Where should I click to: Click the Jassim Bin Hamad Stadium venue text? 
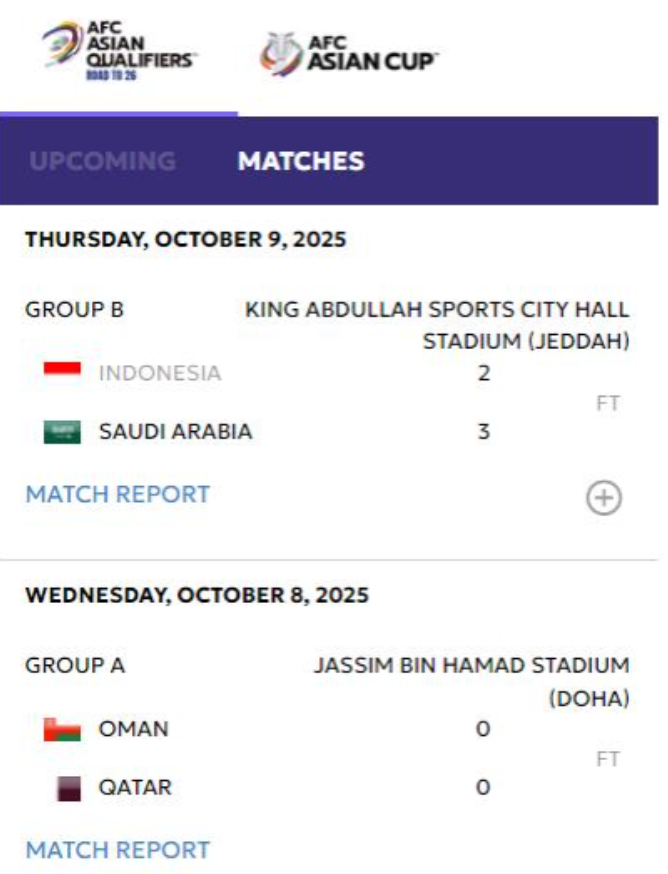(471, 680)
